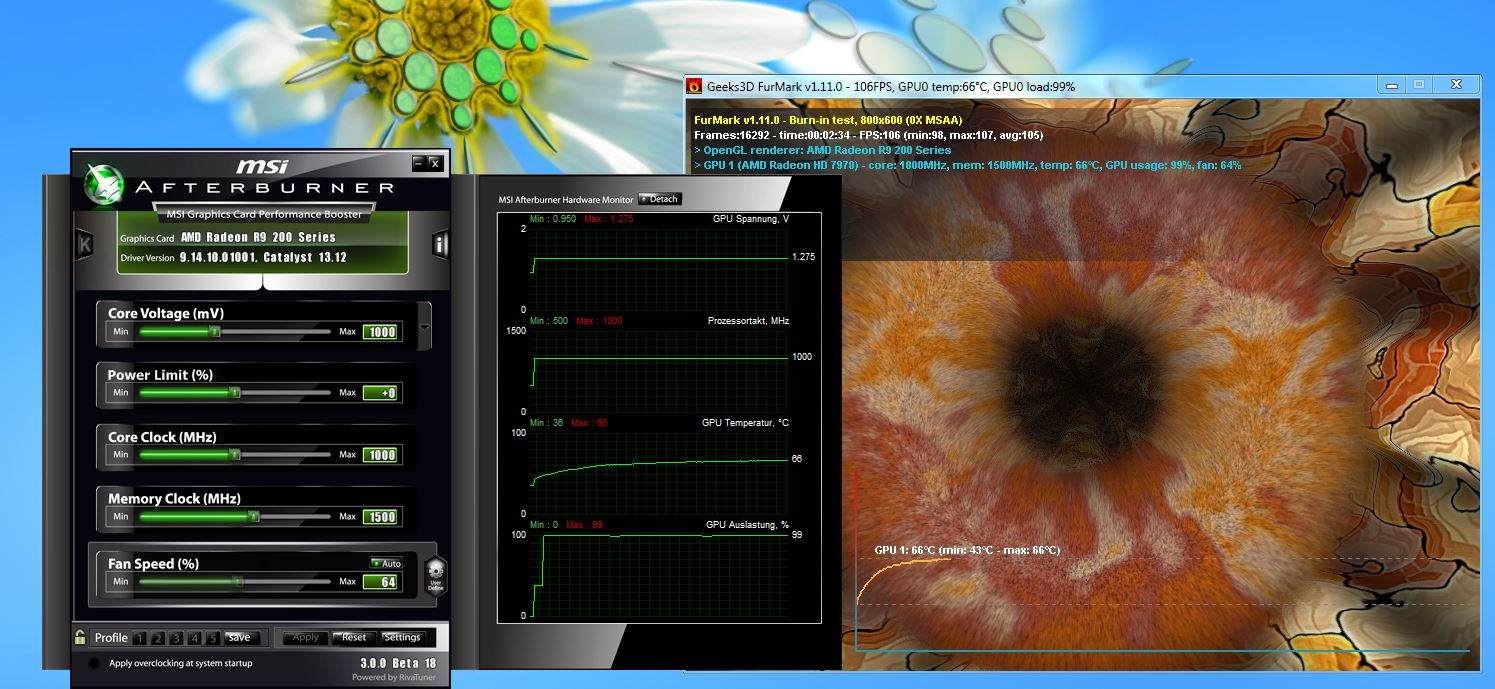
Task: Expand the Core Voltage dropdown arrow
Action: (425, 327)
